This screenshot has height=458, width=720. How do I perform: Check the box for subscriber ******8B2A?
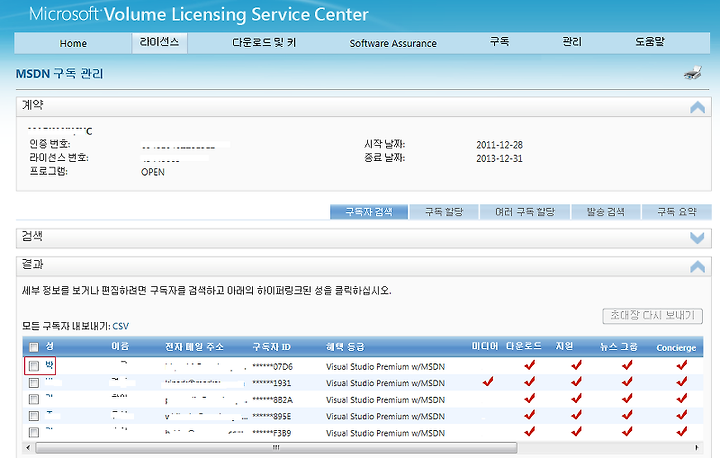point(34,399)
